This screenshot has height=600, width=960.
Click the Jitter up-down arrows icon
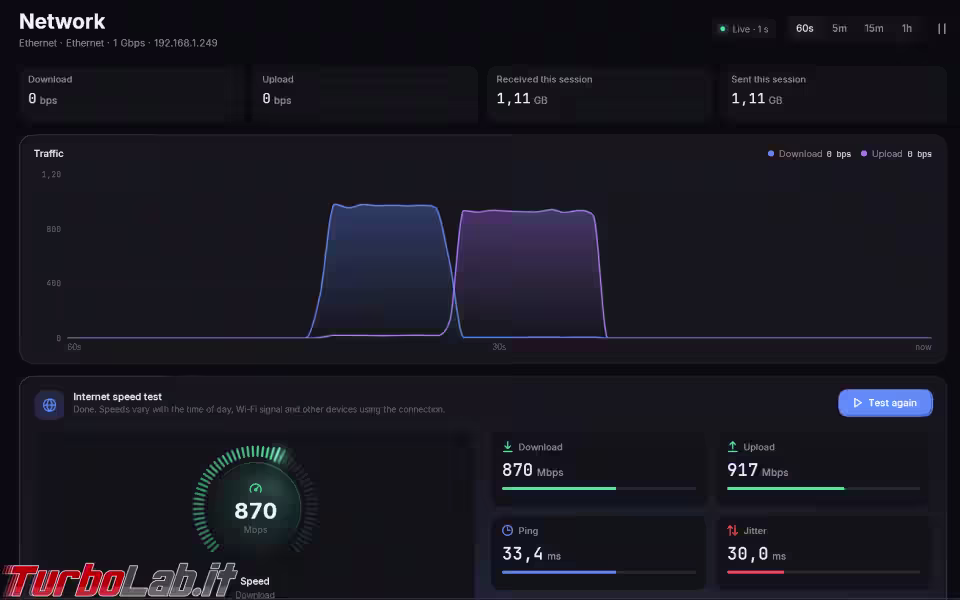click(x=732, y=530)
